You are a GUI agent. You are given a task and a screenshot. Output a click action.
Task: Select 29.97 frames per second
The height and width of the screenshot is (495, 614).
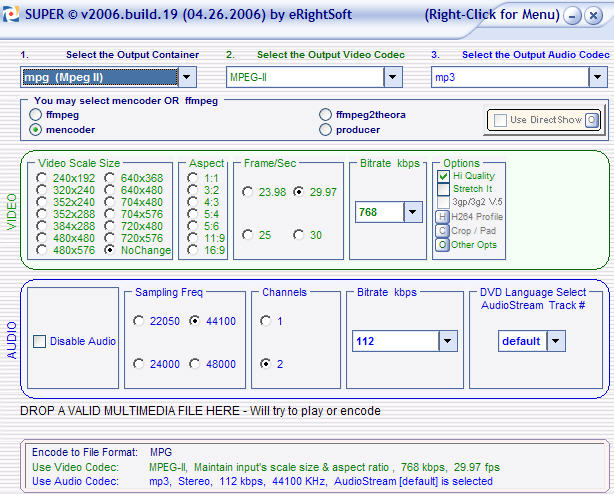[x=299, y=192]
